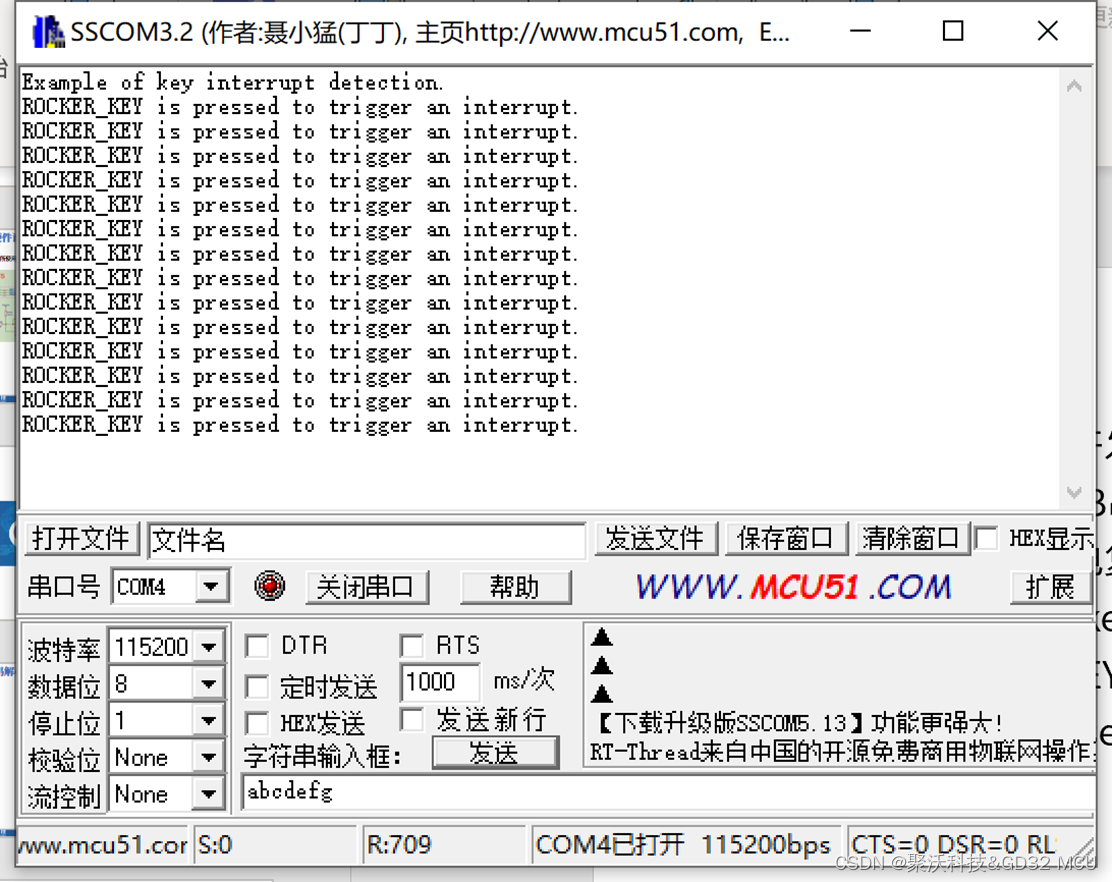Minimize the SSCOM3.2 window

[860, 31]
